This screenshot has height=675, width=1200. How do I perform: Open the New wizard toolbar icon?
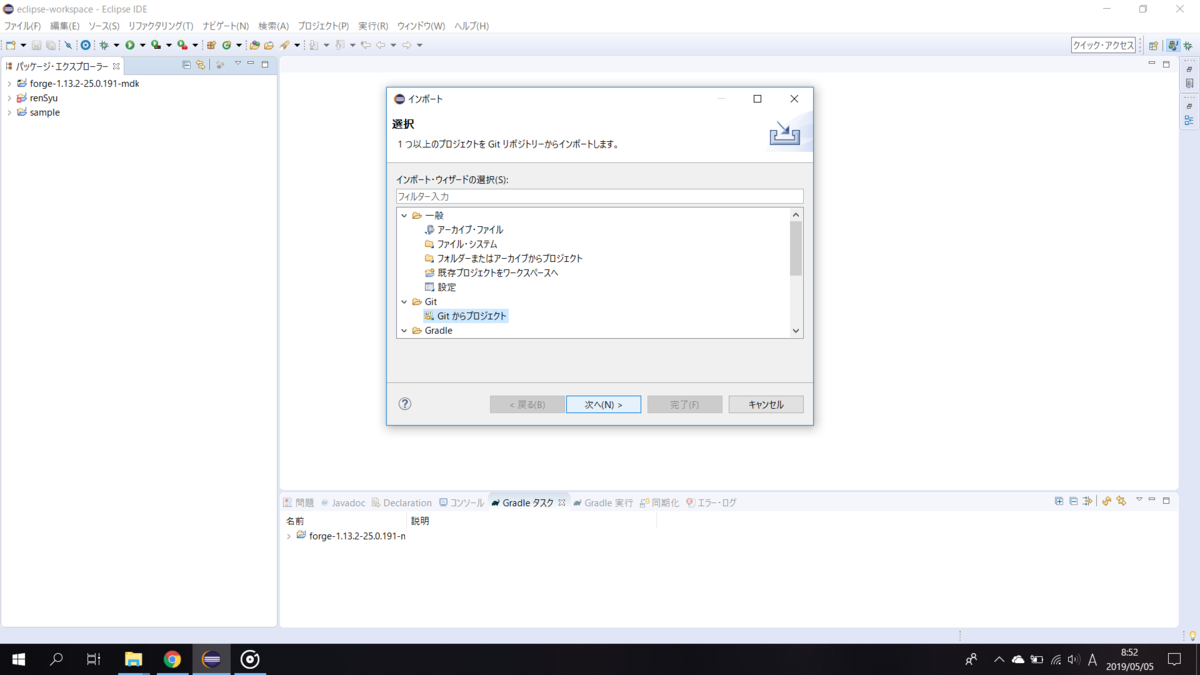[13, 45]
